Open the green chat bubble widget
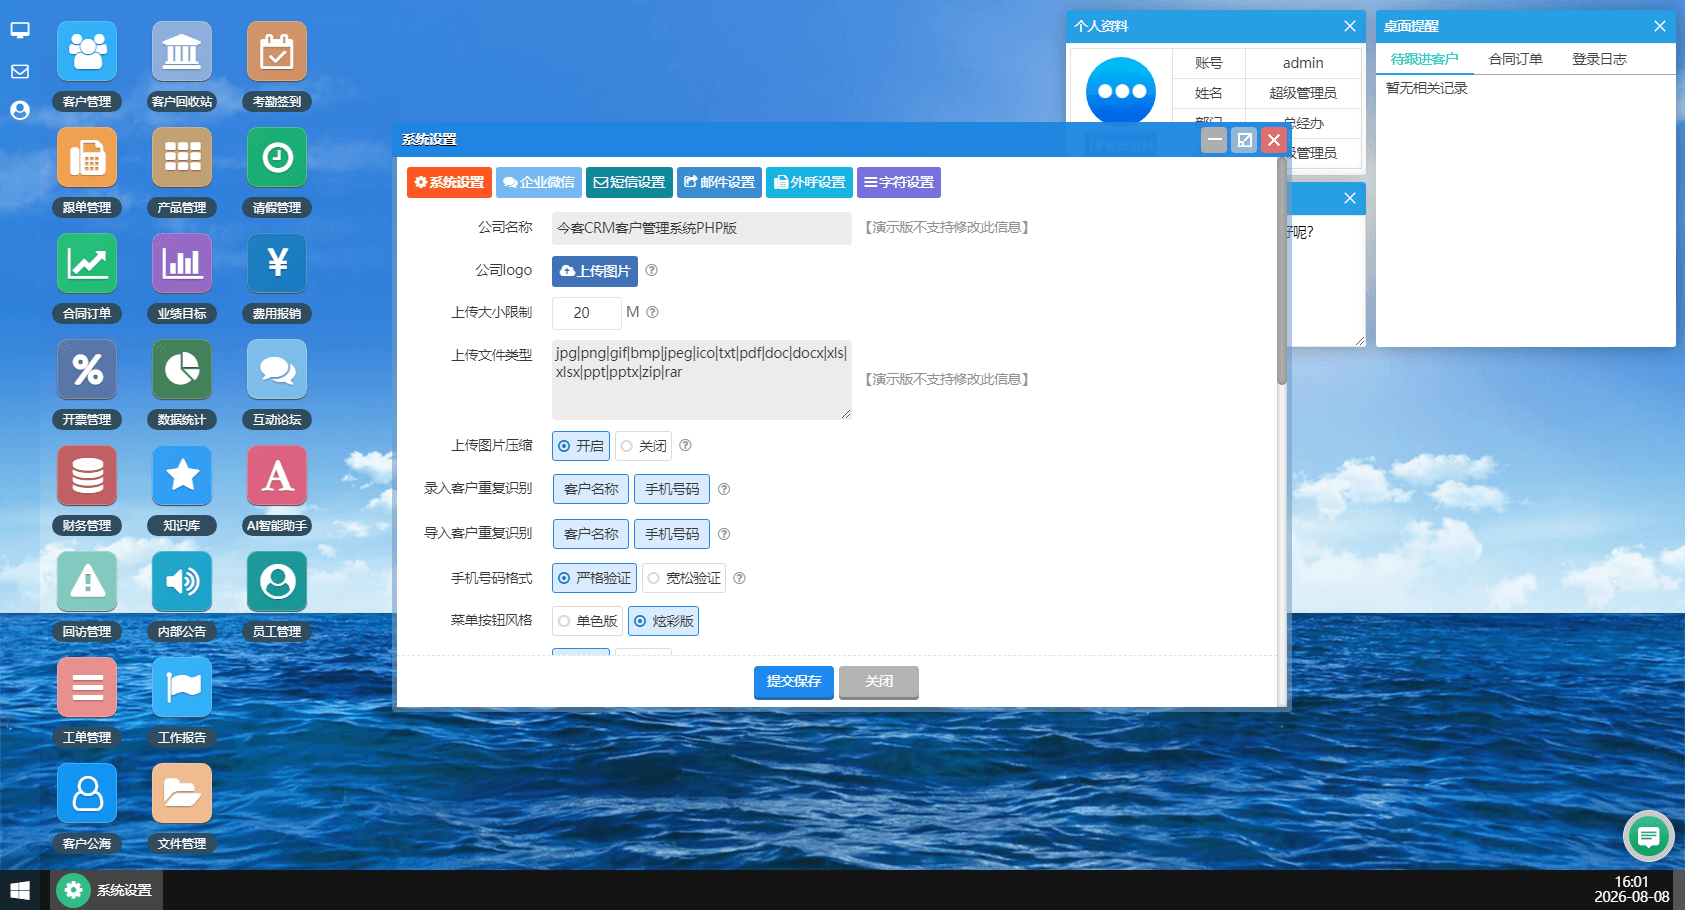Screen dimensions: 1685x910 click(1649, 836)
